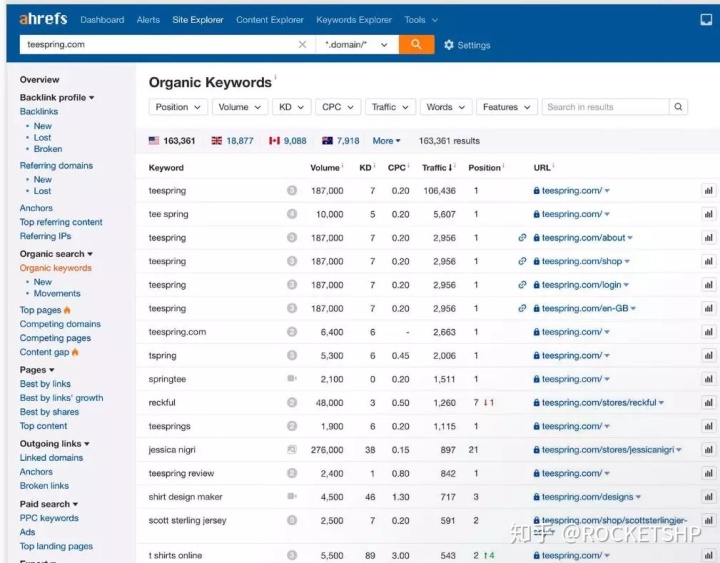The image size is (720, 563).
Task: Open the chart icon for tee spring row
Action: [x=708, y=214]
